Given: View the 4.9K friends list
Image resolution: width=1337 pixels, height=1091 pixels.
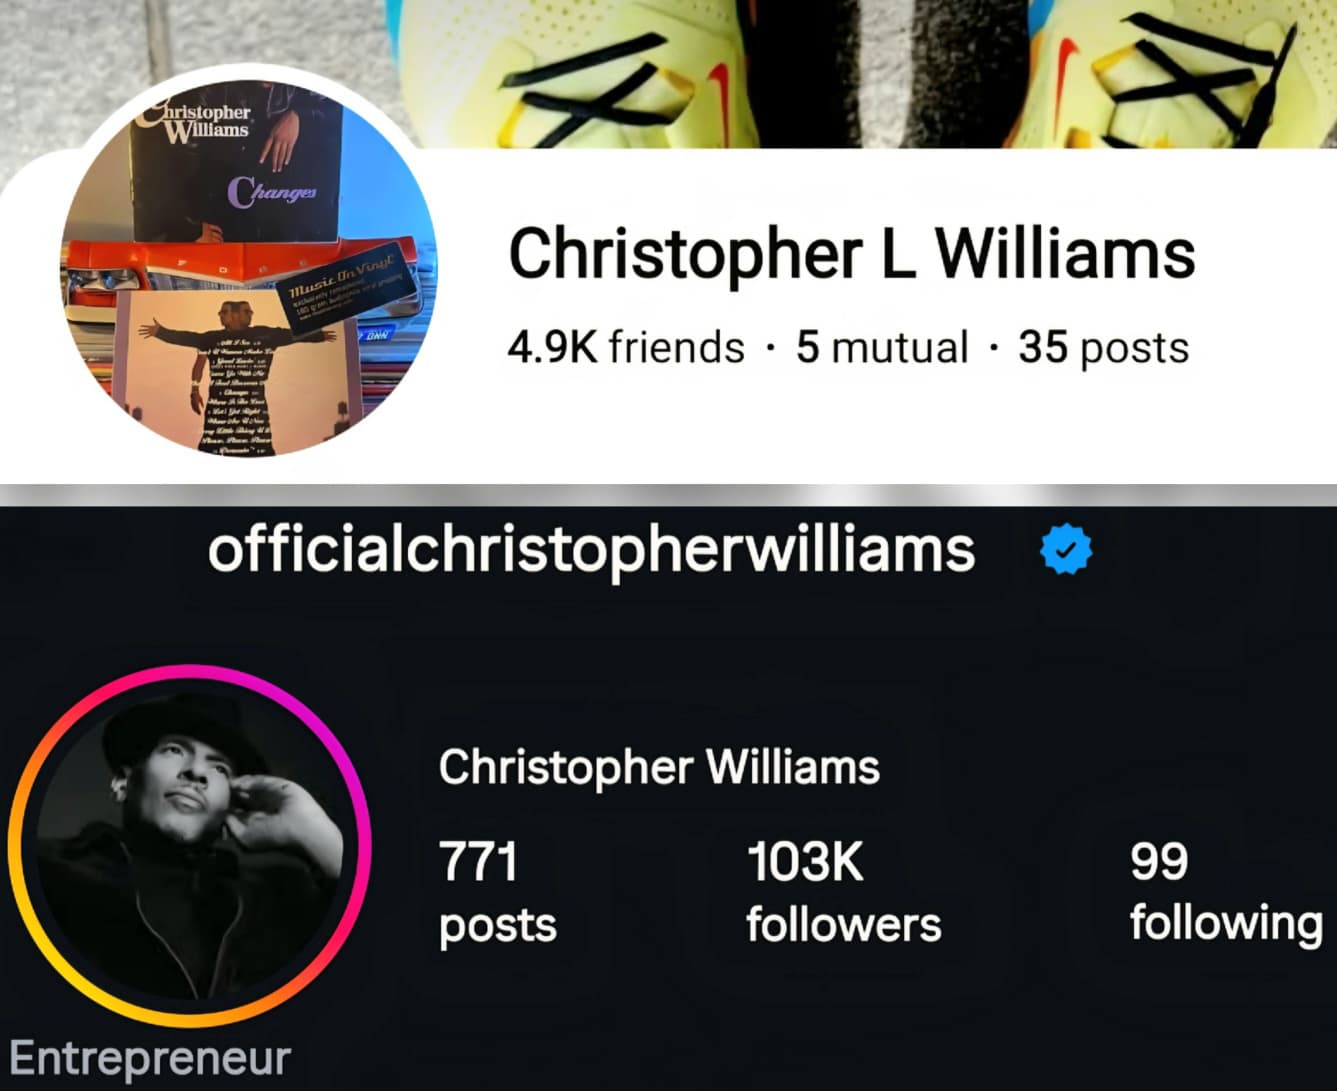Looking at the screenshot, I should coord(626,348).
